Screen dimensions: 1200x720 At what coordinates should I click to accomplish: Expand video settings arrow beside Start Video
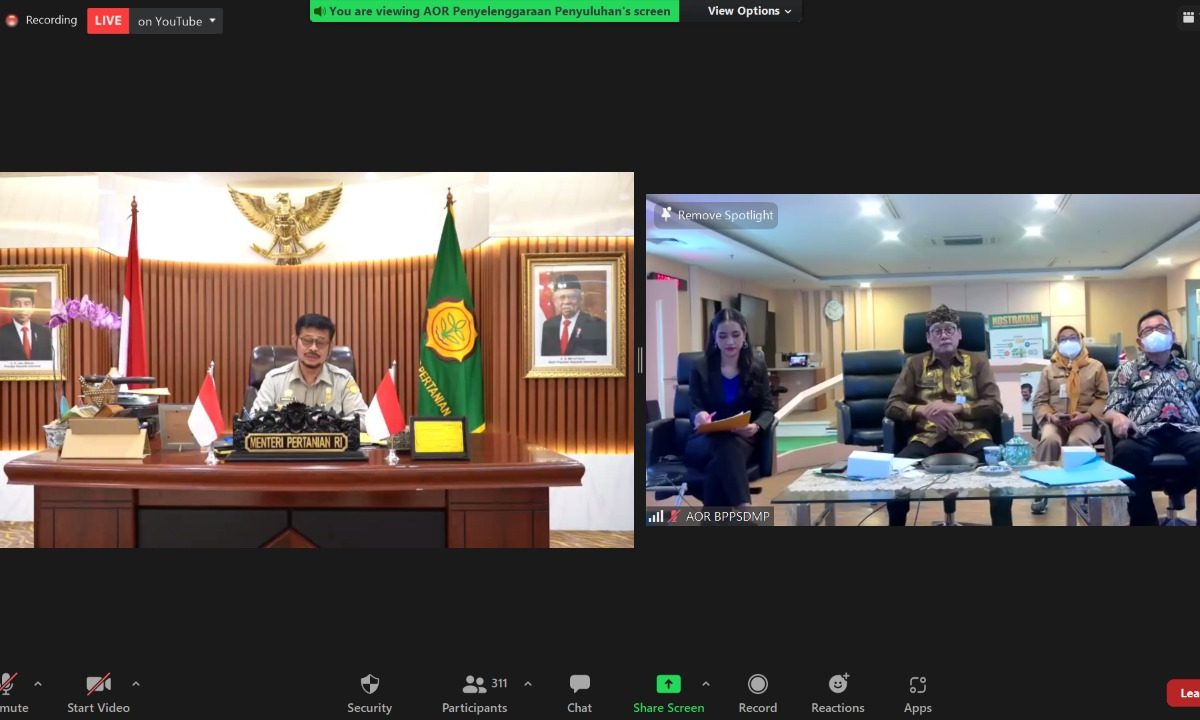(136, 684)
